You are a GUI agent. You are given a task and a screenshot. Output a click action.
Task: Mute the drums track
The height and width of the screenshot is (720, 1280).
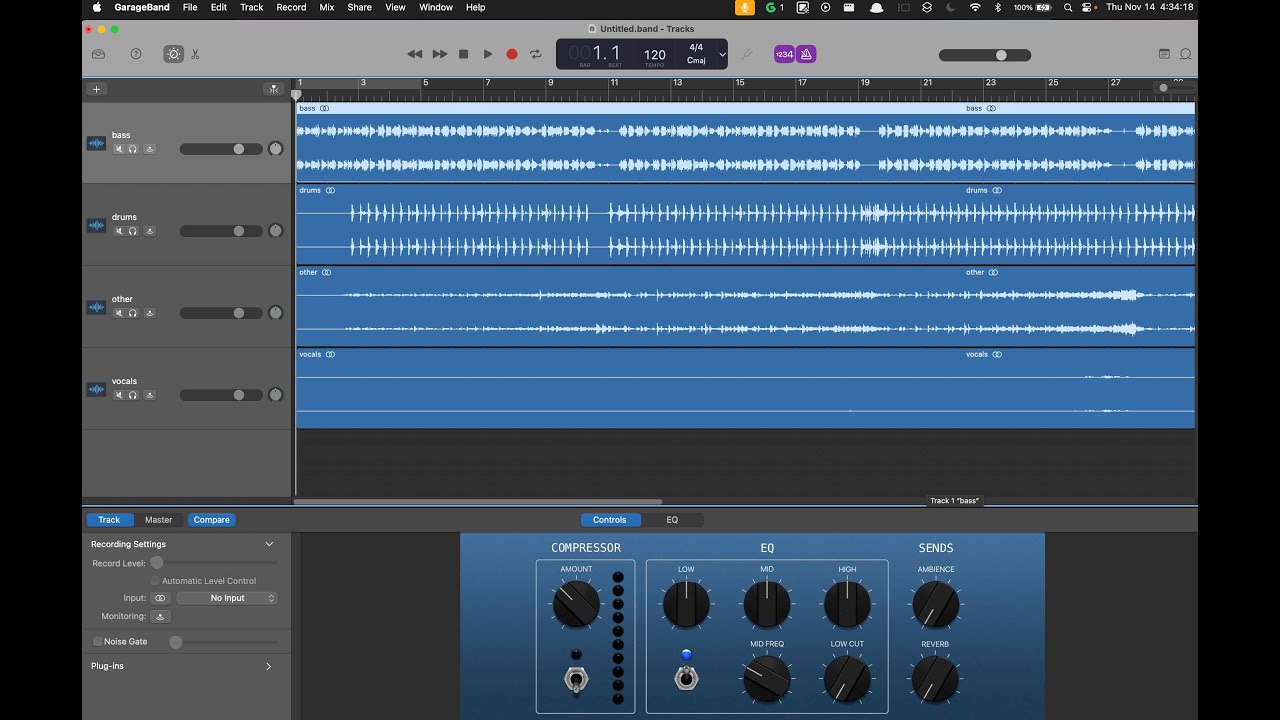click(x=118, y=231)
